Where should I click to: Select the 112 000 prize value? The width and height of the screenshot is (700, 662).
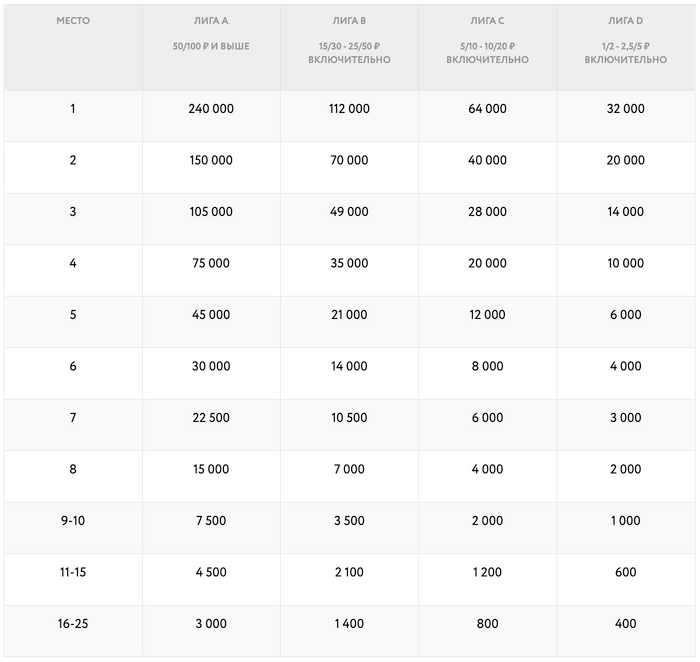point(349,109)
